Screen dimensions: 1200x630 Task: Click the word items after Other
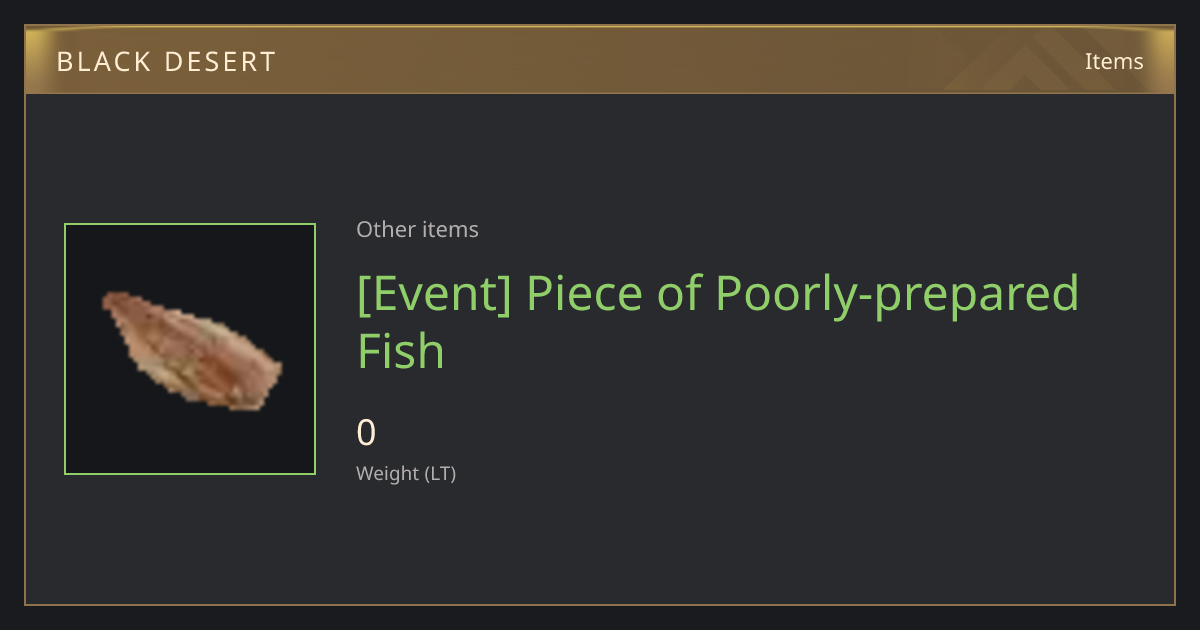coord(450,229)
